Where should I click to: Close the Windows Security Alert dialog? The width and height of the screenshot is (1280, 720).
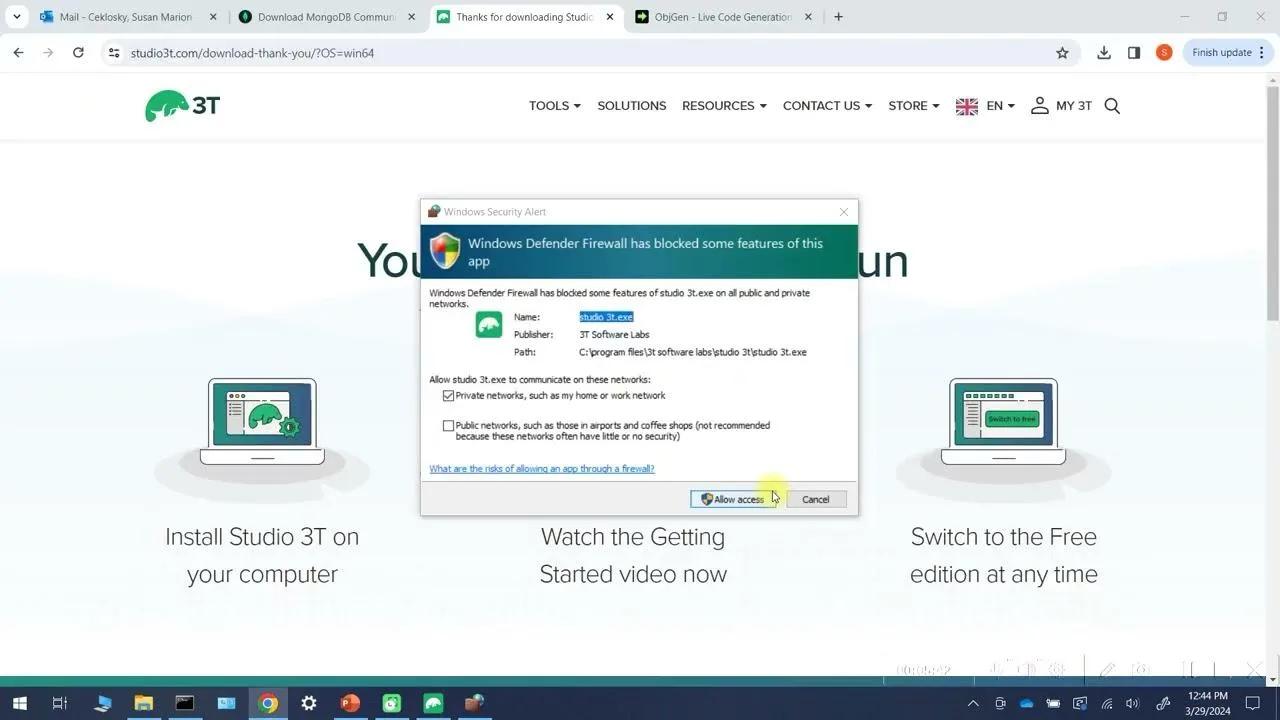tap(844, 212)
